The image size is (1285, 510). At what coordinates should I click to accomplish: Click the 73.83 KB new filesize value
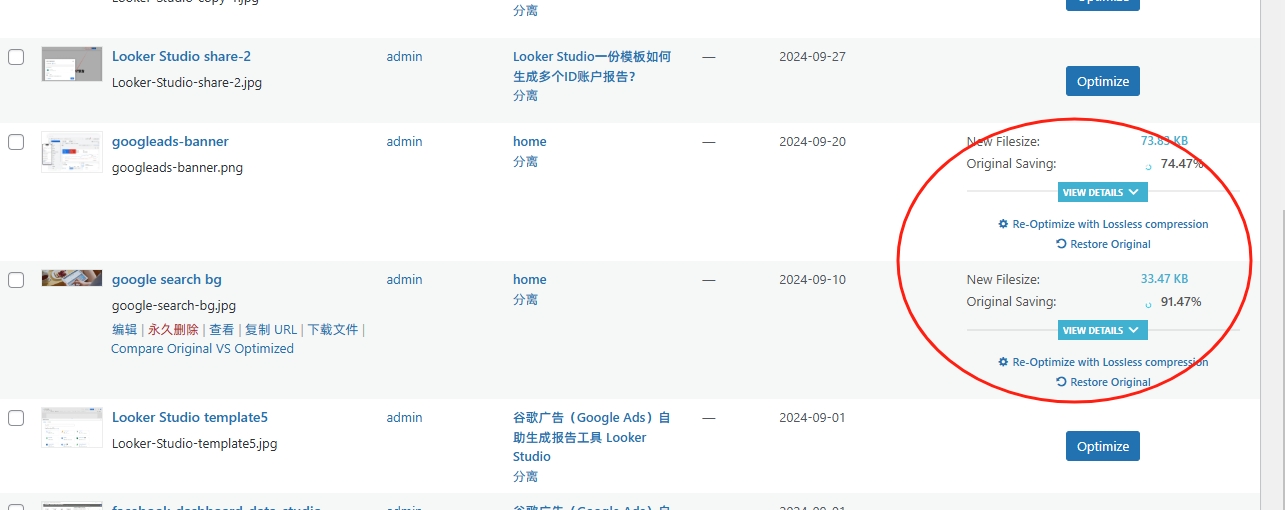tap(1164, 141)
